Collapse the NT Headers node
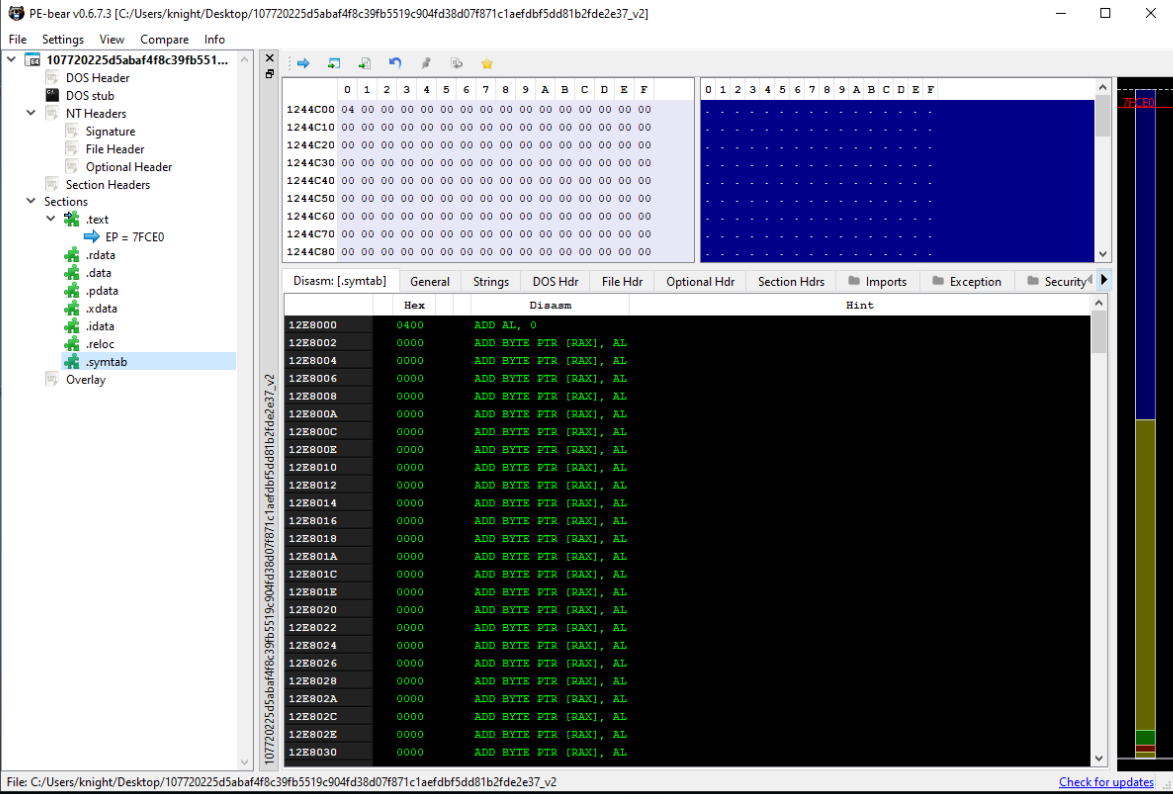The image size is (1173, 794). [x=31, y=113]
